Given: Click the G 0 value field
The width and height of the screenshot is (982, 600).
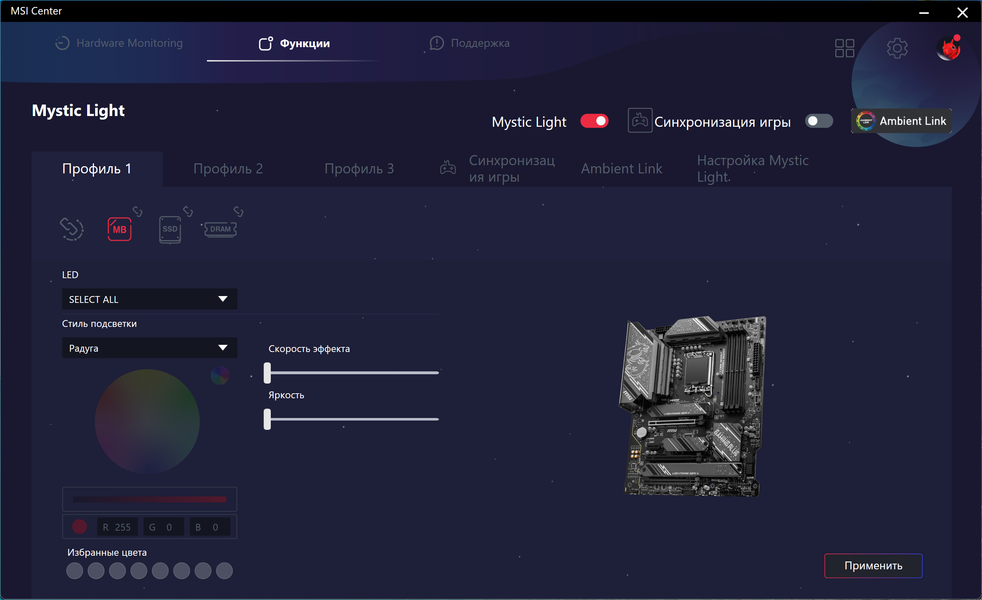Looking at the screenshot, I should pyautogui.click(x=163, y=527).
